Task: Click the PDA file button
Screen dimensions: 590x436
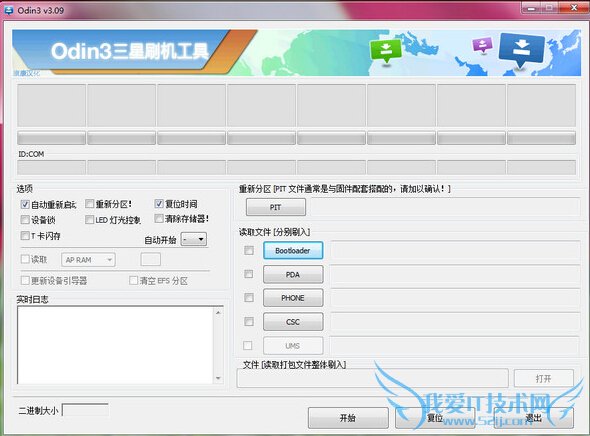Action: point(293,275)
